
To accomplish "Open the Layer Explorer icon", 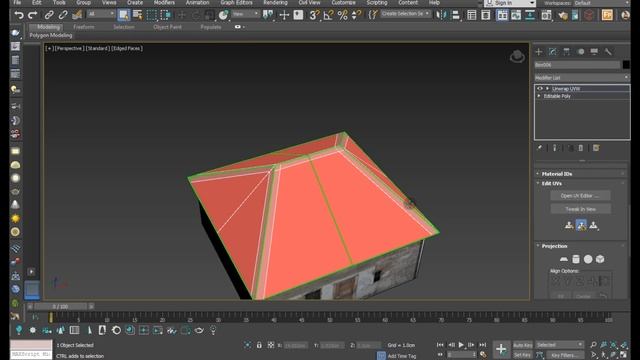I will click(x=486, y=15).
